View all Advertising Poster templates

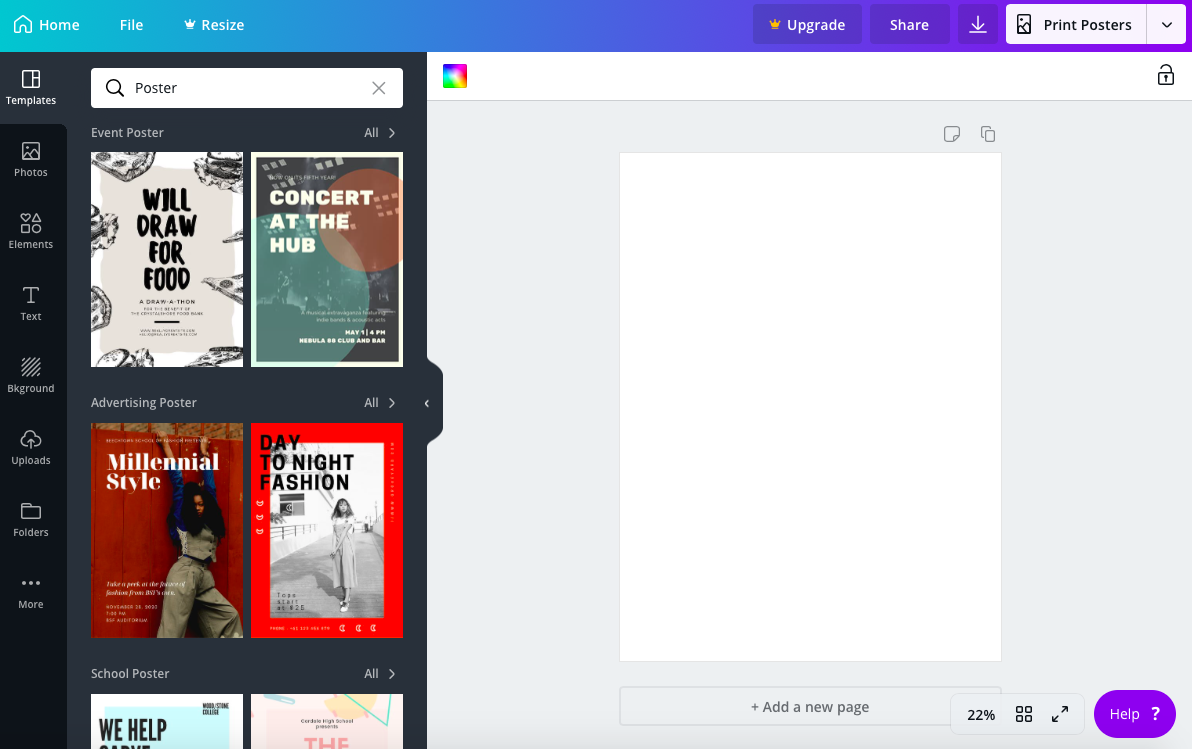(x=380, y=403)
